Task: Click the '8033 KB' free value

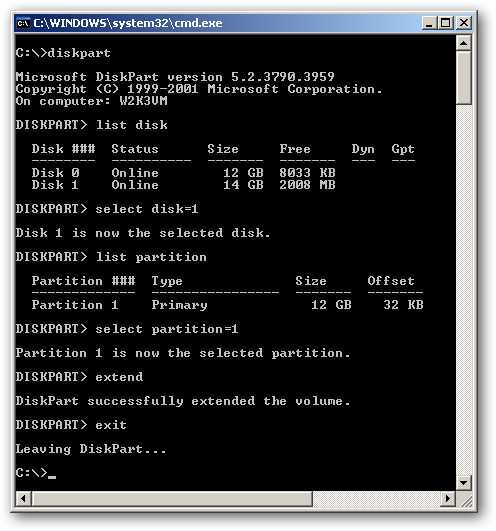Action: [307, 173]
